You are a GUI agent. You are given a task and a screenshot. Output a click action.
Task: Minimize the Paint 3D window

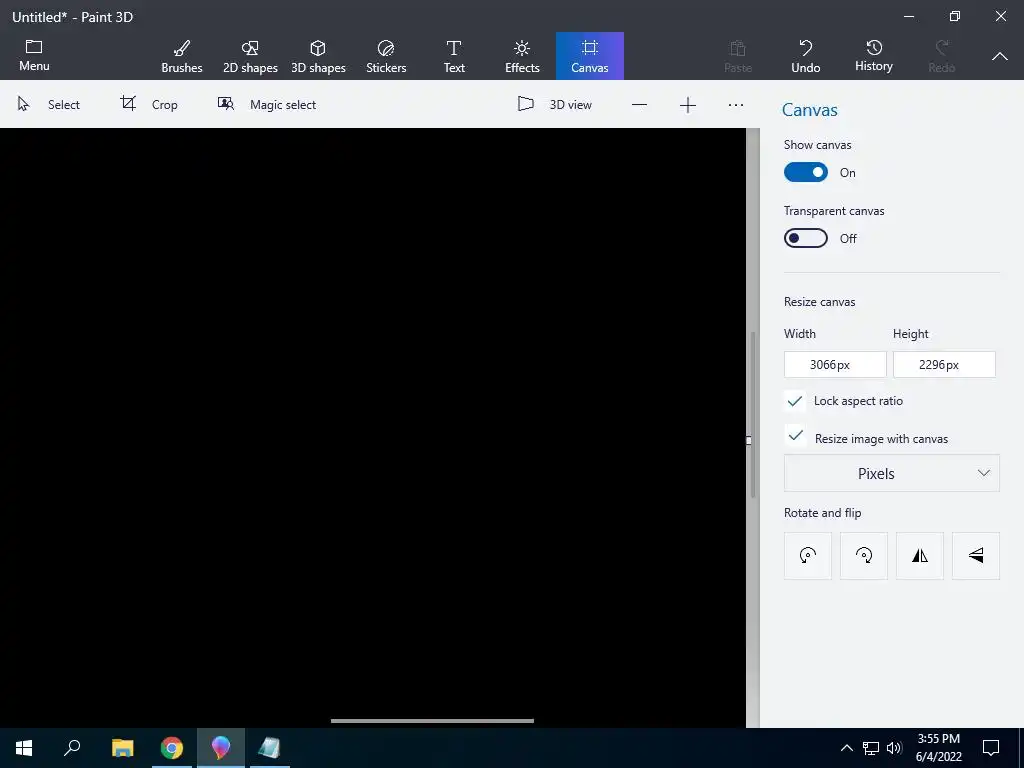pos(908,16)
